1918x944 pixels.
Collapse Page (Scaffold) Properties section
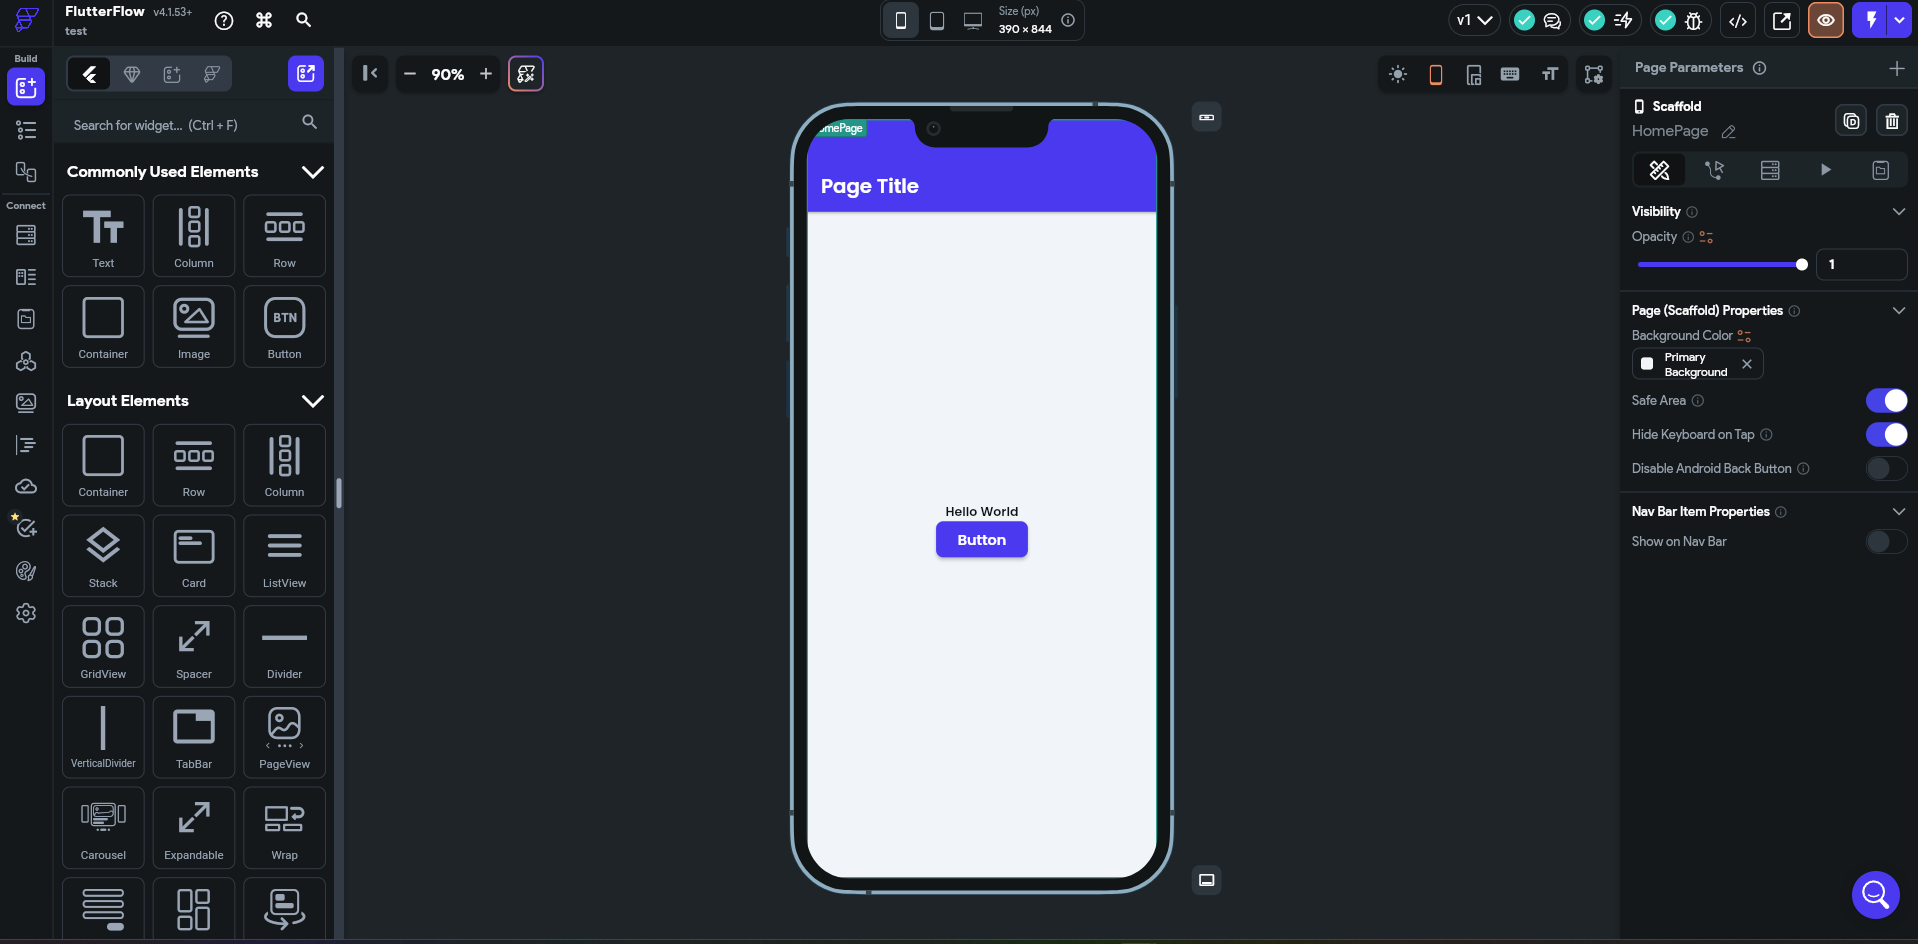coord(1898,311)
